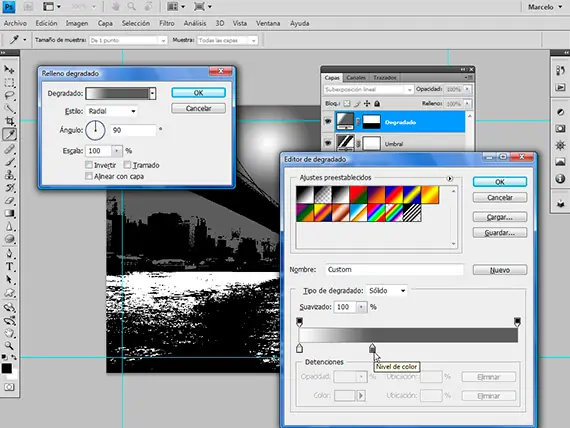The width and height of the screenshot is (570, 428).
Task: Check Alinear con capa option
Action: tap(88, 176)
